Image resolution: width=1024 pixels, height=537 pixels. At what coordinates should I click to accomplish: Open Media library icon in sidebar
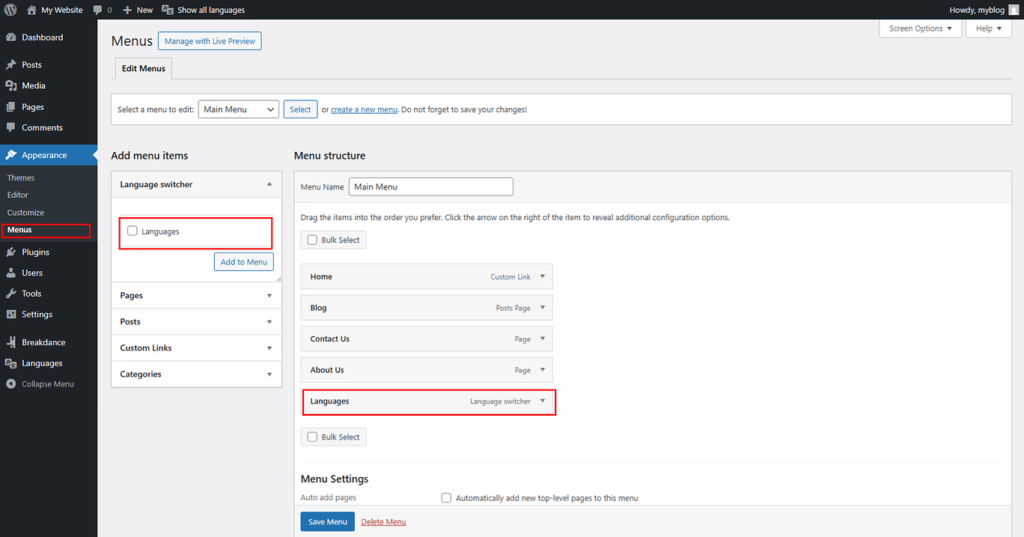click(x=11, y=86)
